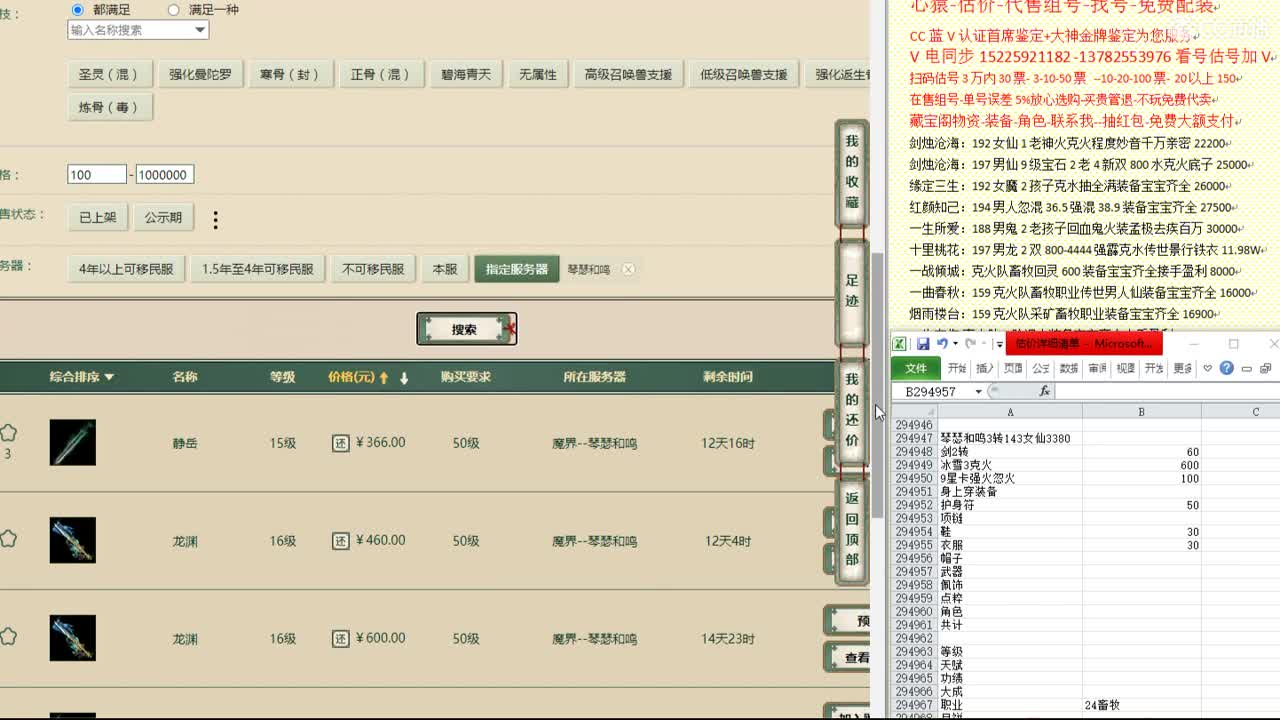The width and height of the screenshot is (1280, 720).
Task: Click the heart favorites icon in the Excel ribbon
Action: pyautogui.click(x=1208, y=367)
